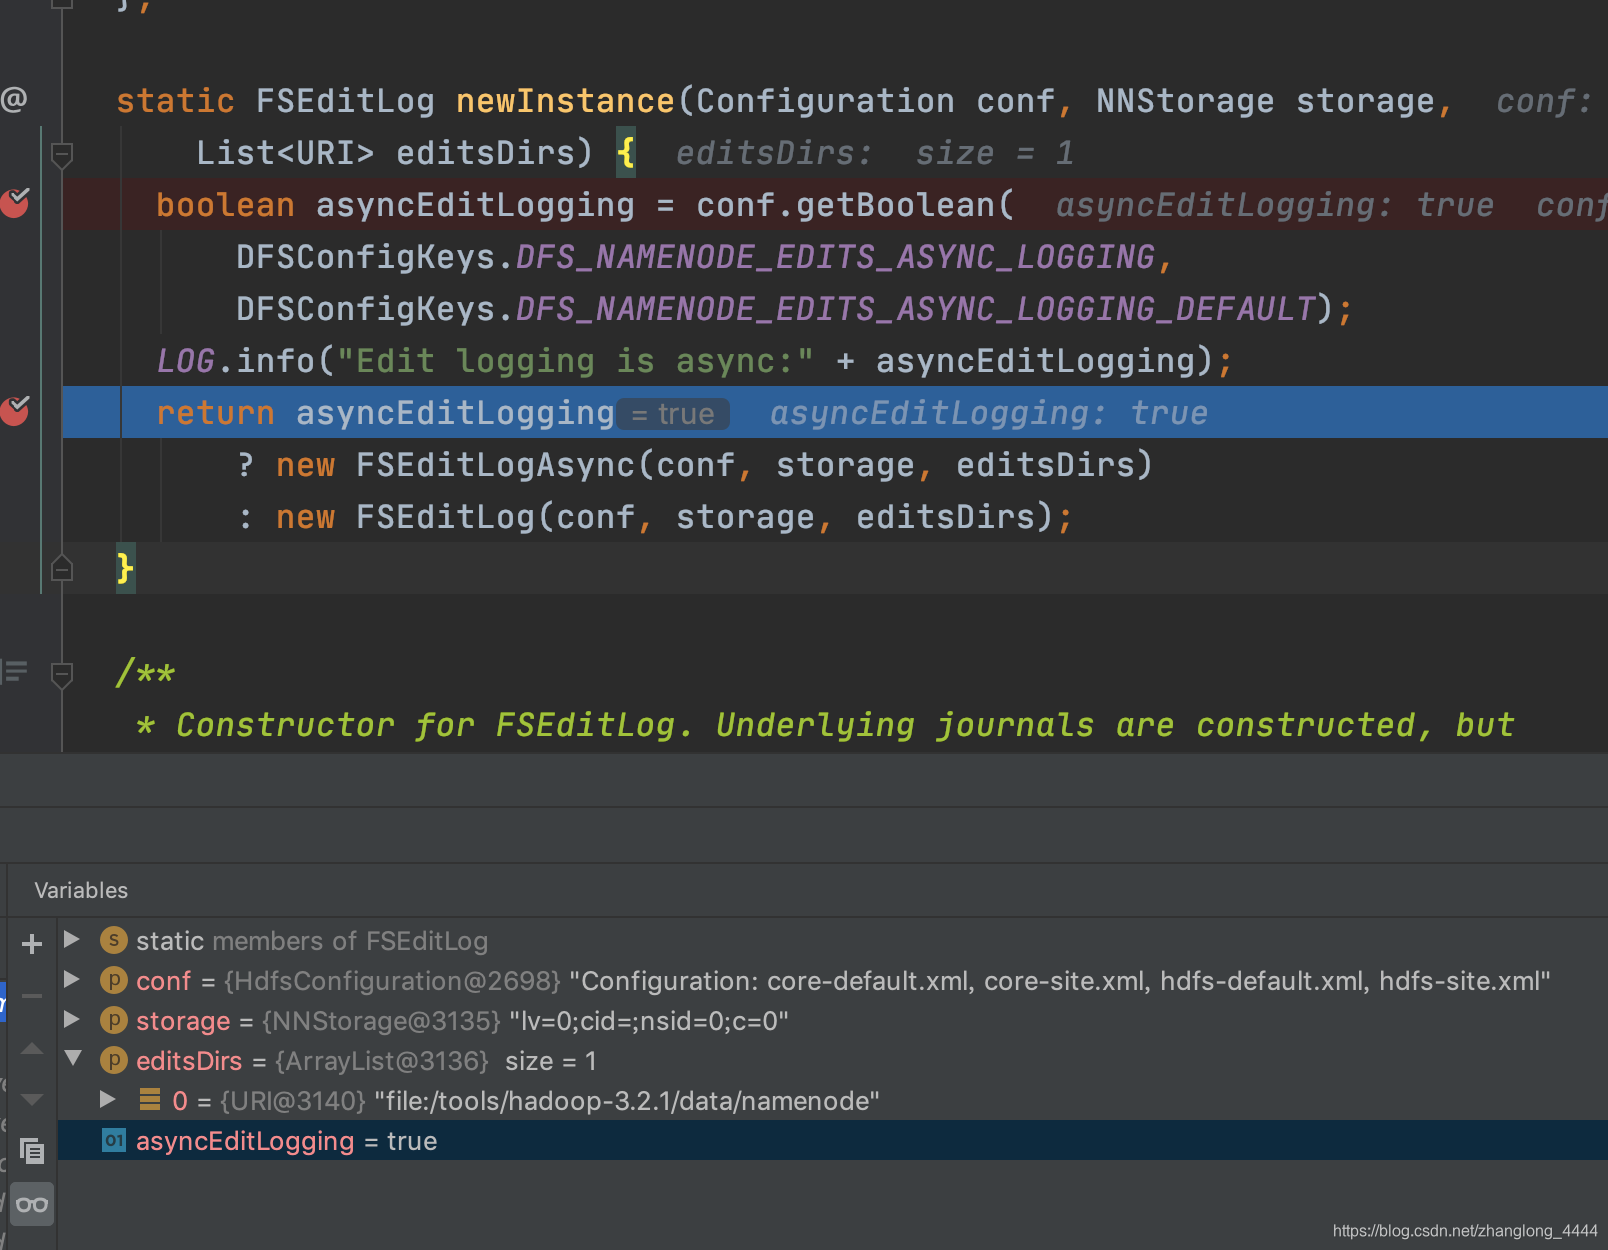
Task: Disable the breakpoint on the return asyncEditLogging line
Action: 15,411
